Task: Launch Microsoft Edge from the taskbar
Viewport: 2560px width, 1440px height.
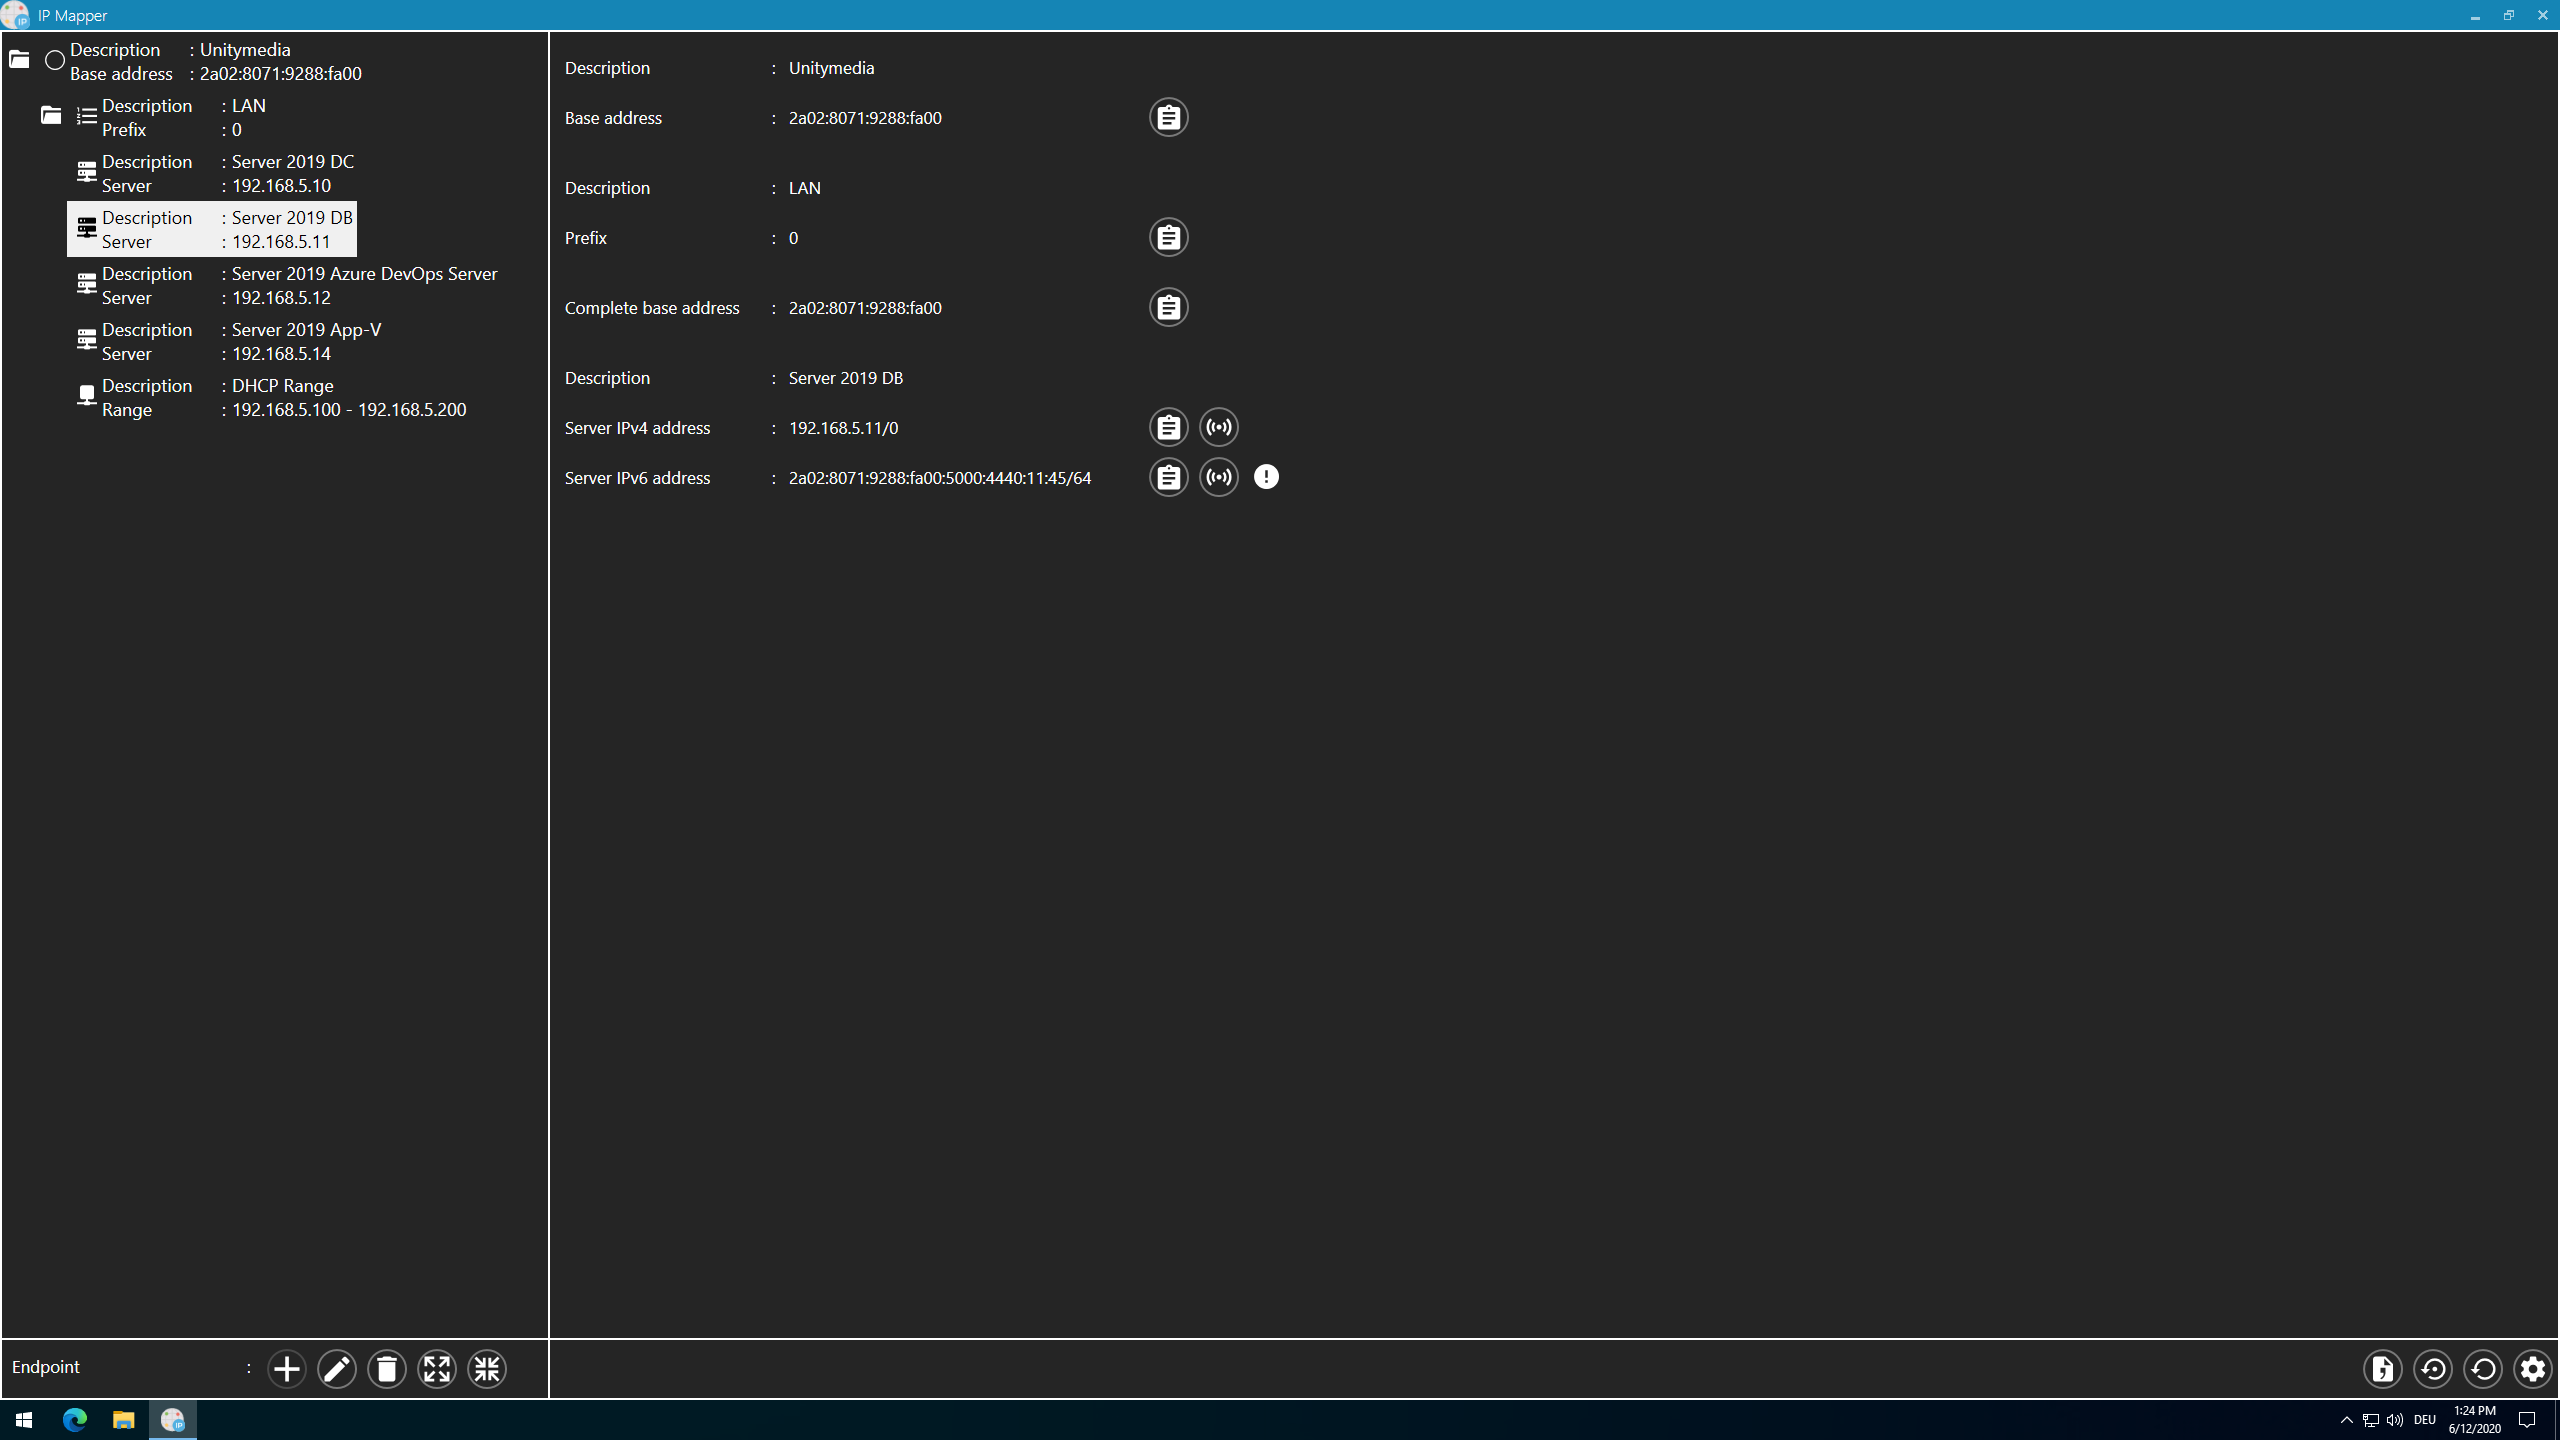Action: tap(74, 1419)
